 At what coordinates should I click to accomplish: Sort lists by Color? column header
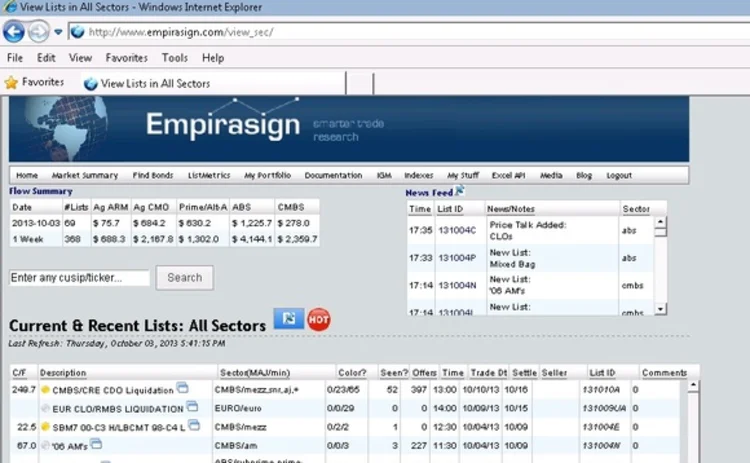pos(352,373)
